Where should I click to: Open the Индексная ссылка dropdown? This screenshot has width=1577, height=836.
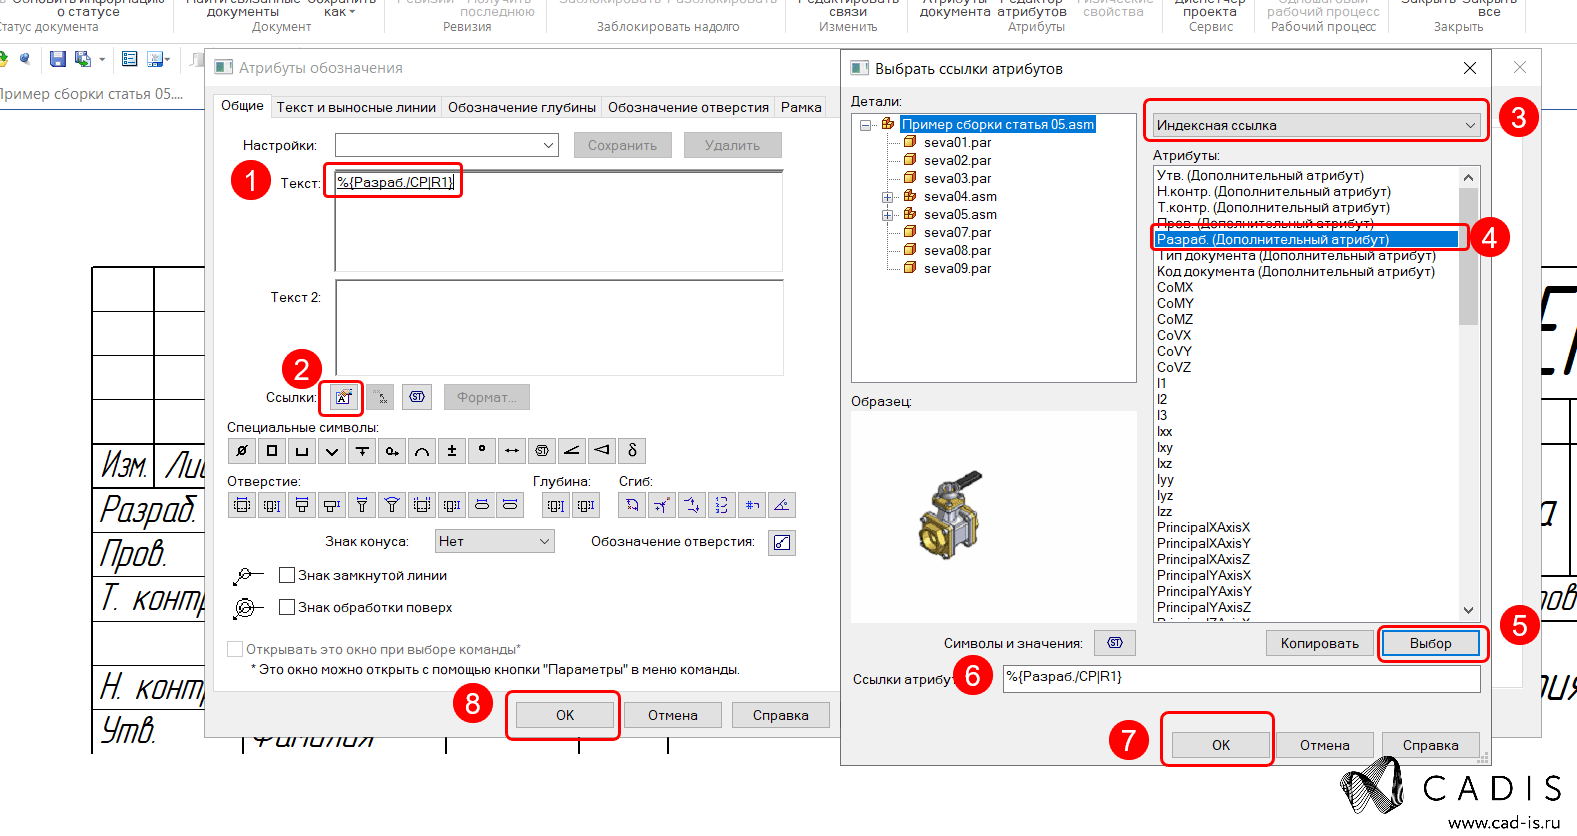1316,125
